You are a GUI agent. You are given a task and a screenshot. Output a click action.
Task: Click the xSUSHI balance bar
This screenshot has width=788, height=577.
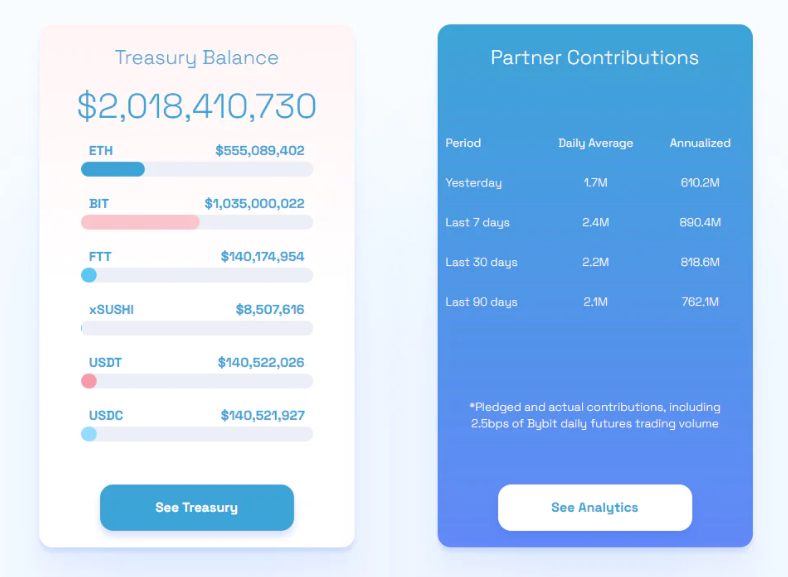197,328
